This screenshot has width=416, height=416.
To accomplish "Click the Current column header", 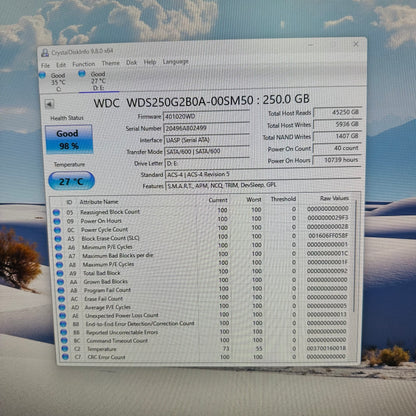I will coord(218,200).
